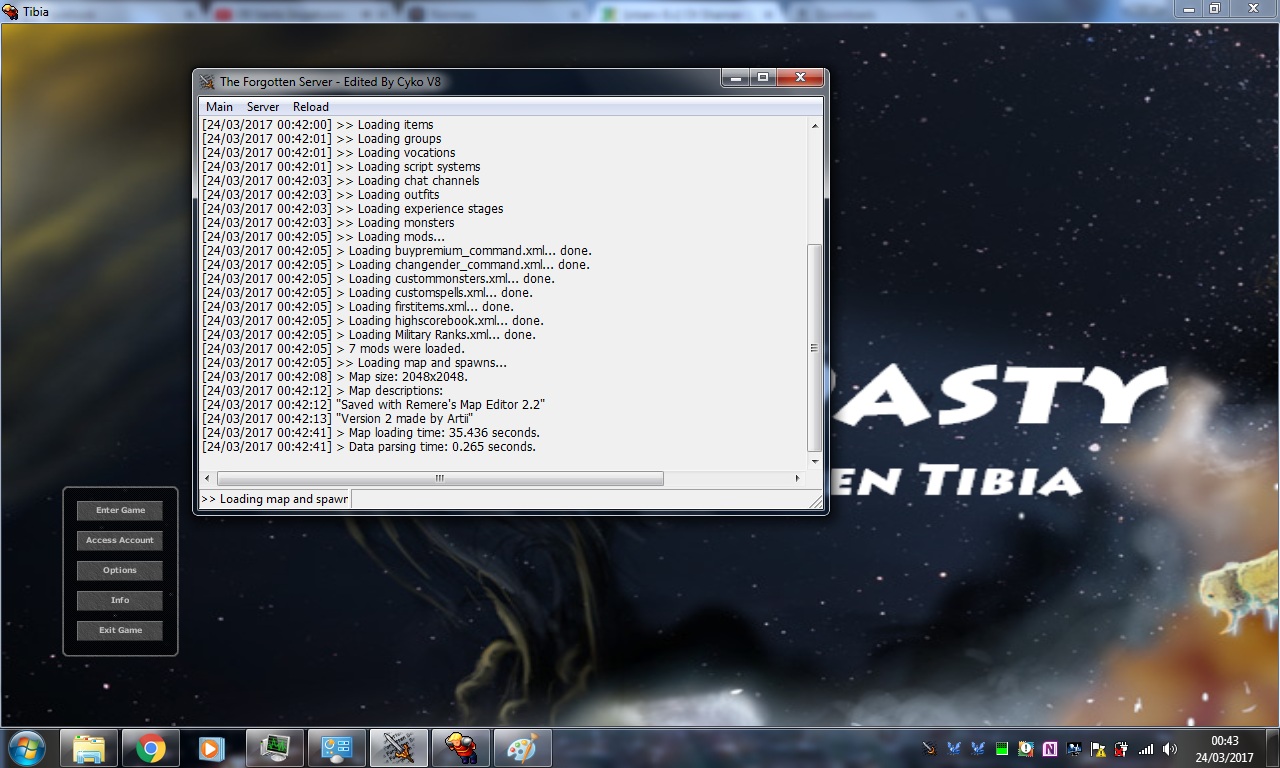
Task: Click the horizontal scroll left arrow
Action: [208, 479]
